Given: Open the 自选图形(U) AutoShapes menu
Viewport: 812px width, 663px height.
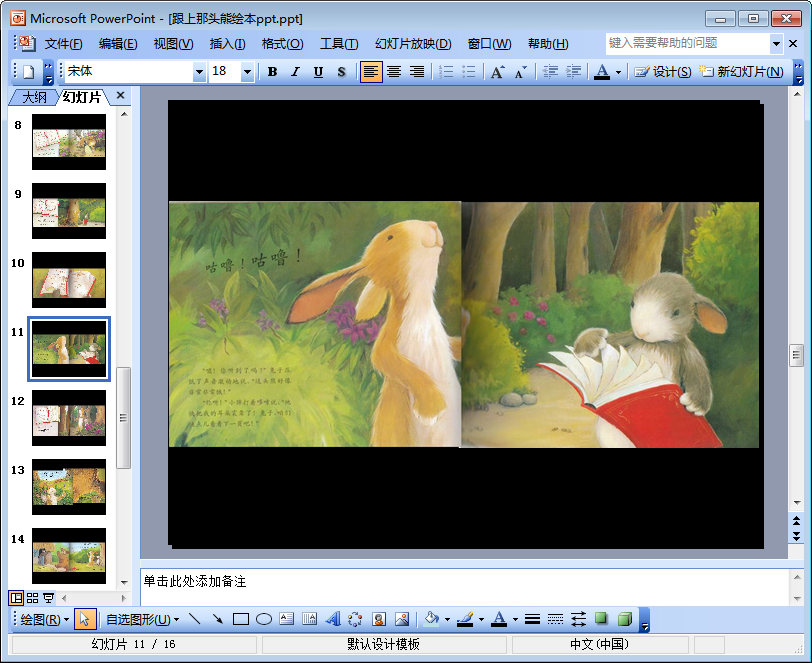Looking at the screenshot, I should pyautogui.click(x=143, y=619).
